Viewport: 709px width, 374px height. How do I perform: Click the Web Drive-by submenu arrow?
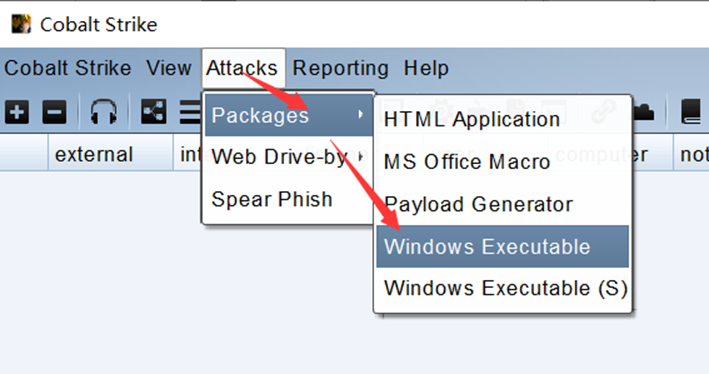click(x=360, y=156)
